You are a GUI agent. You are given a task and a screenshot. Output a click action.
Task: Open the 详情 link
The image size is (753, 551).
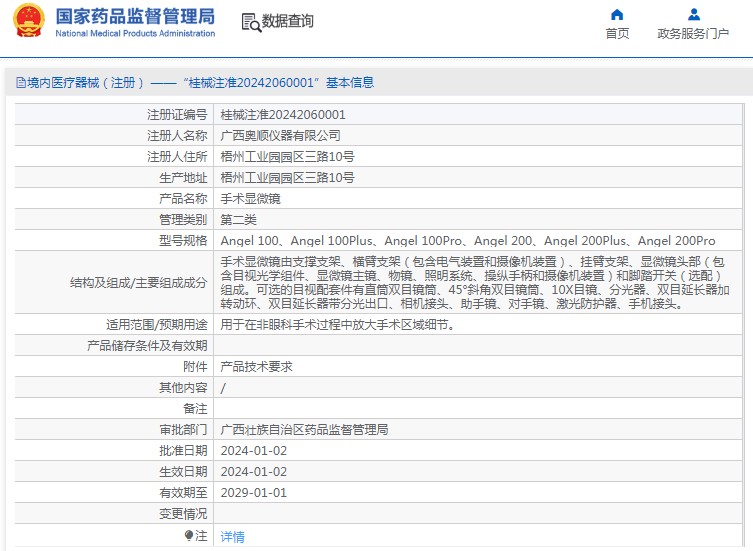[x=232, y=536]
